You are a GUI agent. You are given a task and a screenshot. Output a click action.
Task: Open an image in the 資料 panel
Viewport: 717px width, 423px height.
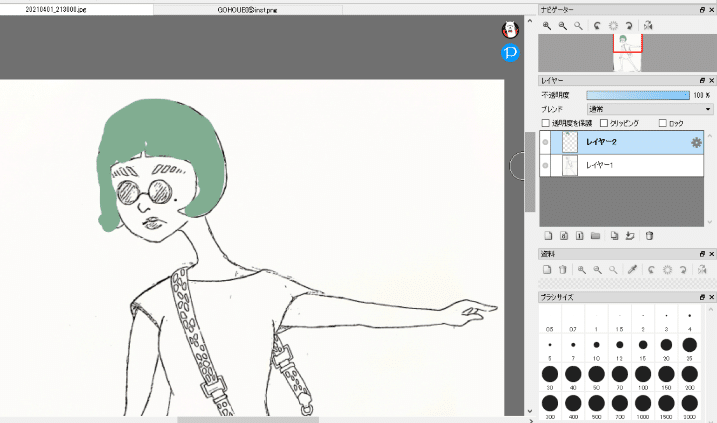coord(547,270)
